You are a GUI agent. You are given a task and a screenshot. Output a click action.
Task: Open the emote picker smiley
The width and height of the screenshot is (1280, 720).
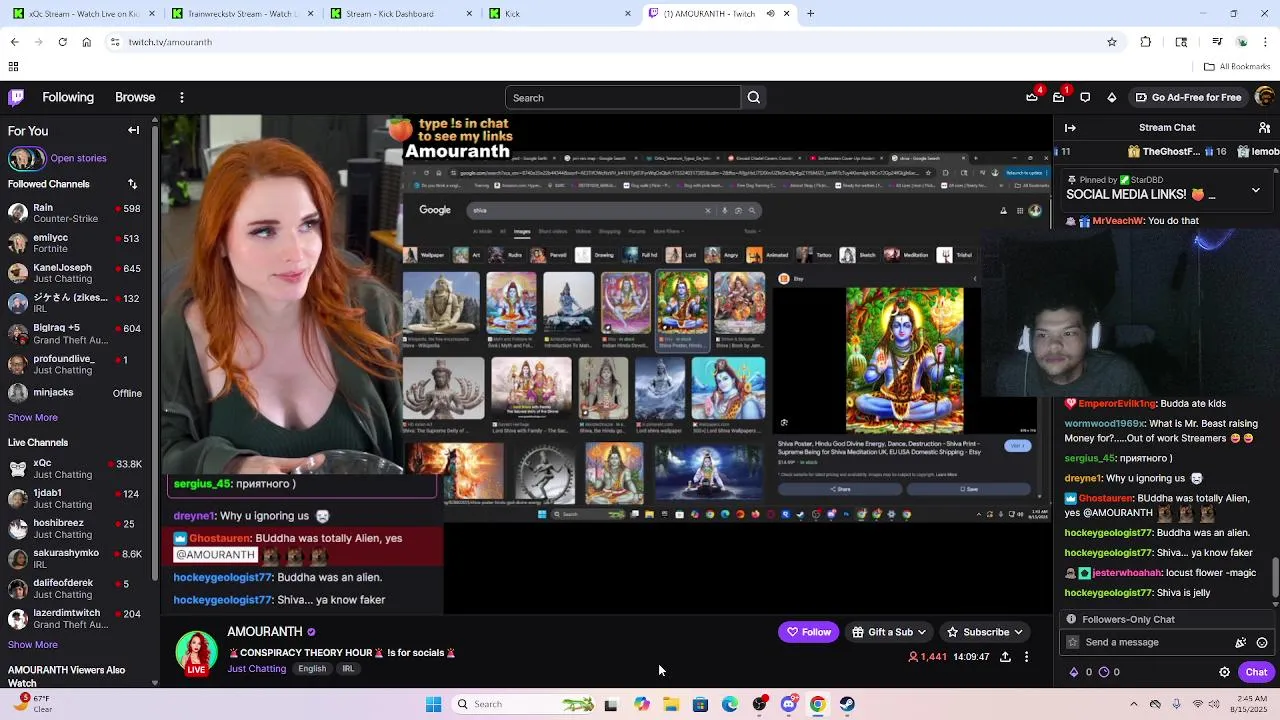pos(1262,643)
